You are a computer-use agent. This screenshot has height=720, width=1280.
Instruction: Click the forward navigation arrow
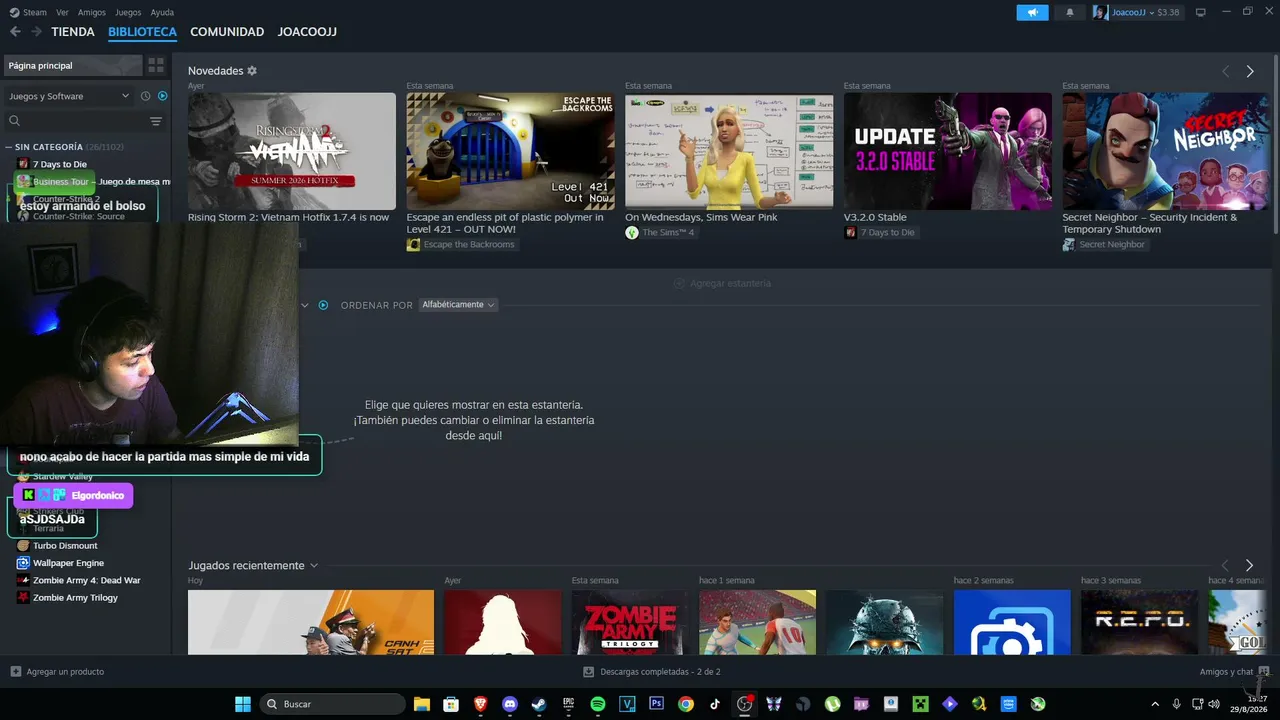[36, 32]
